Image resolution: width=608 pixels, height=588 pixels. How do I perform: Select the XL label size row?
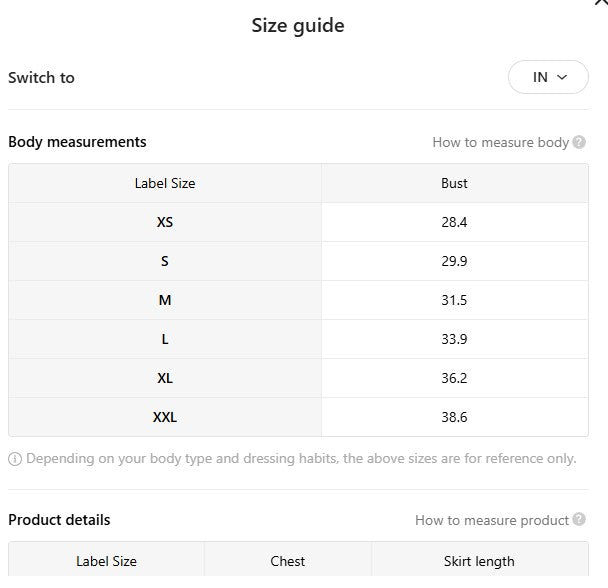click(165, 378)
